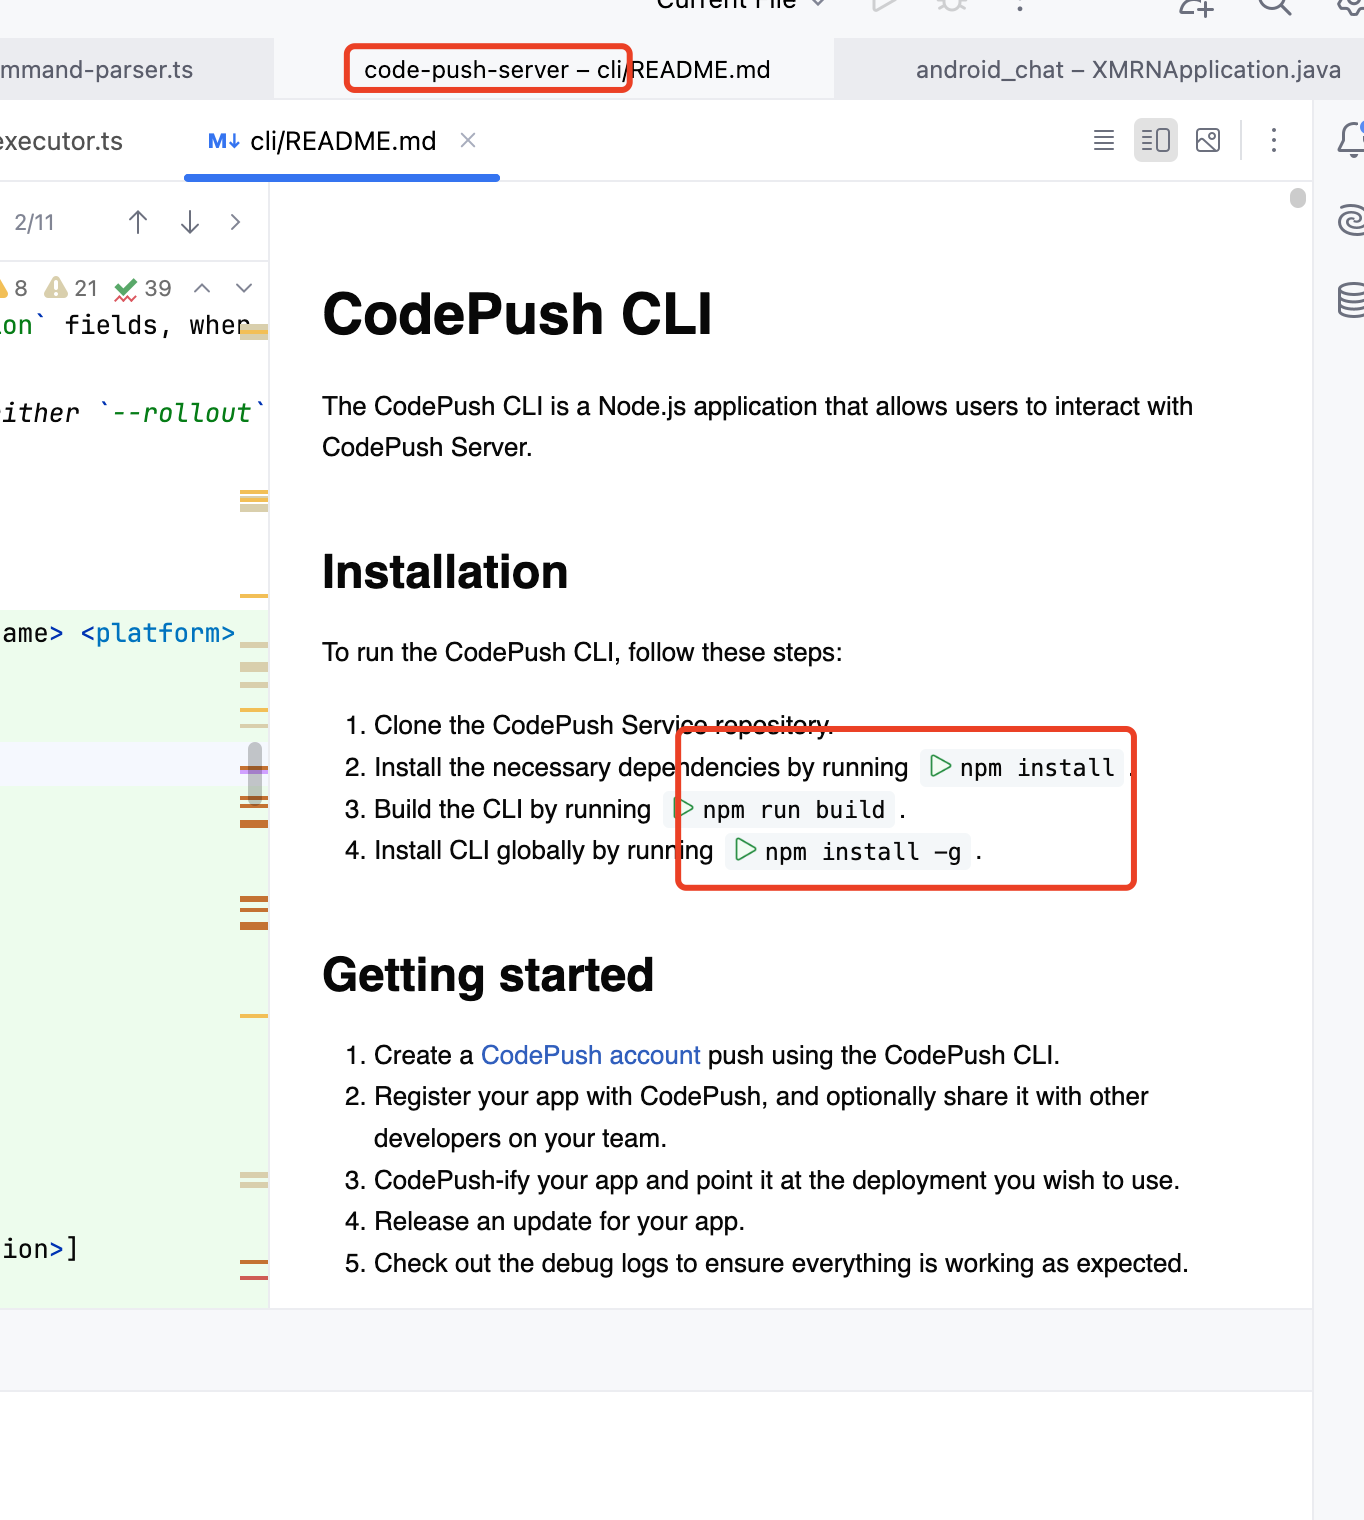Open the Database tool window icon
Screen dimensions: 1364x1520
click(1351, 299)
